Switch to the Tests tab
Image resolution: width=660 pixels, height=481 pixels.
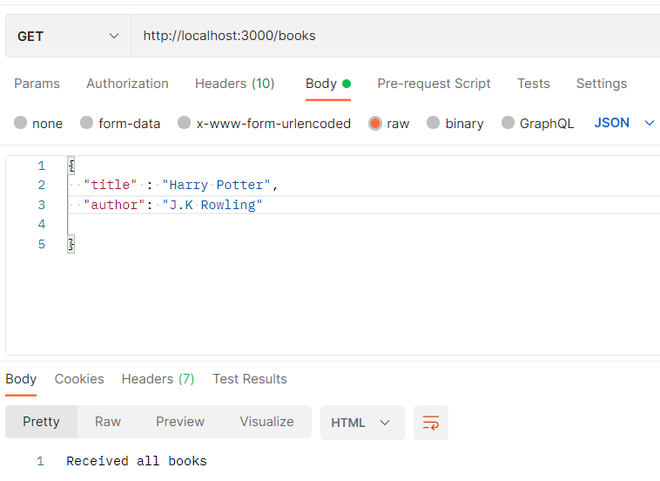click(533, 84)
